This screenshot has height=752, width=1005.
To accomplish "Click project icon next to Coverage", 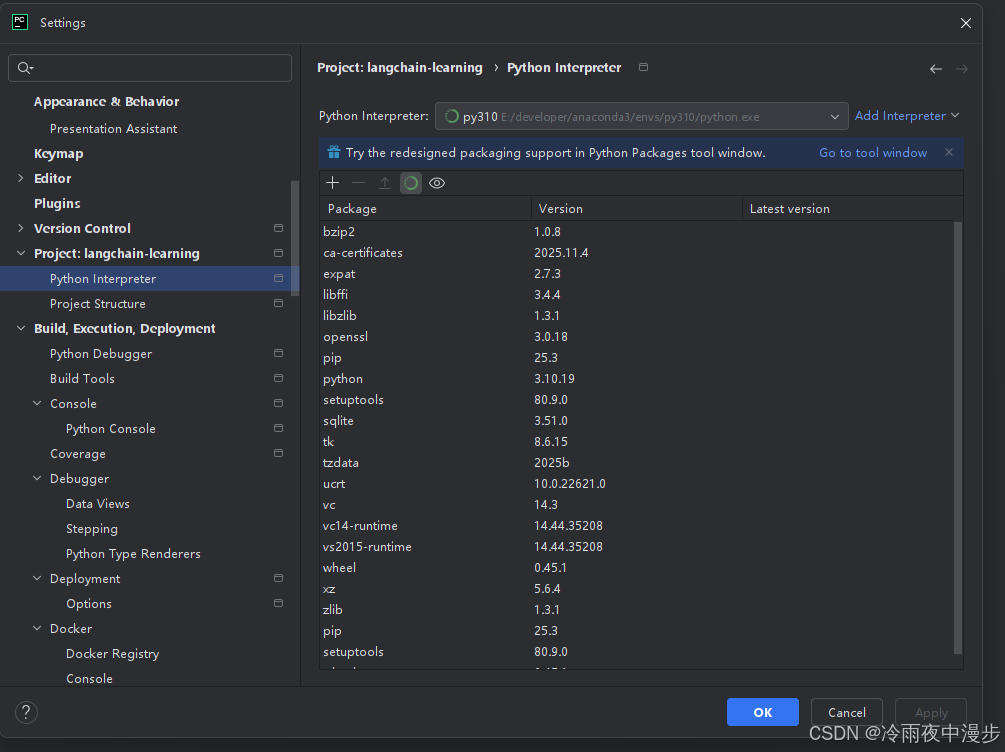I will (278, 453).
